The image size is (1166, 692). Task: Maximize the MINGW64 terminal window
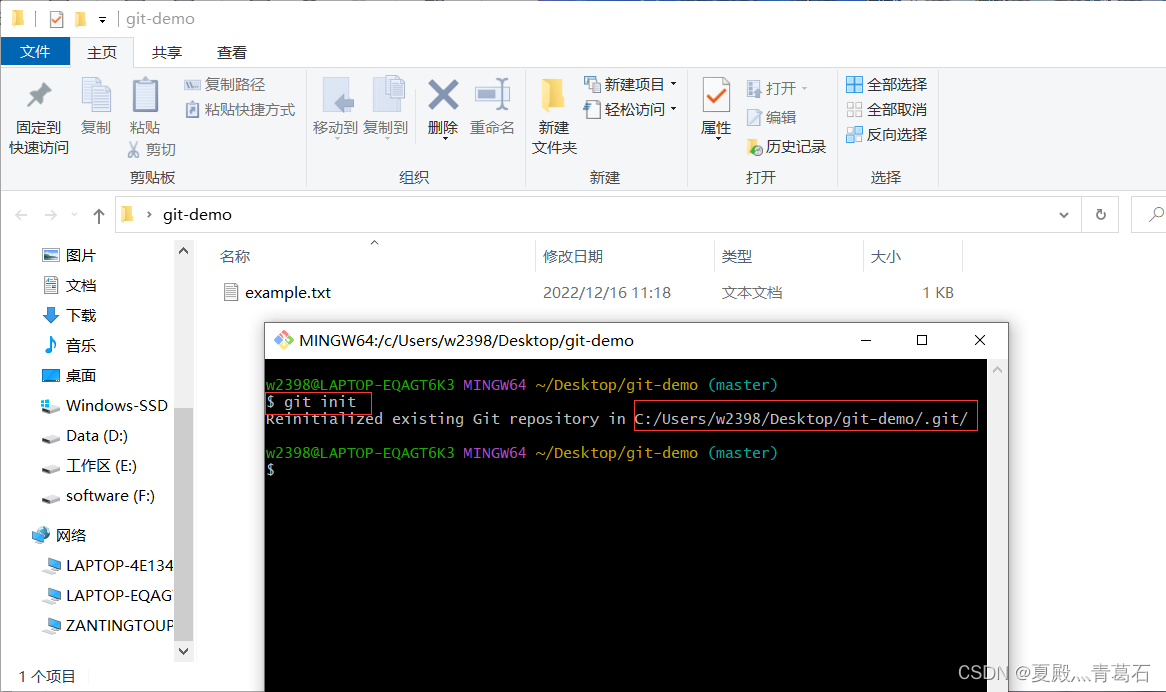[x=922, y=340]
